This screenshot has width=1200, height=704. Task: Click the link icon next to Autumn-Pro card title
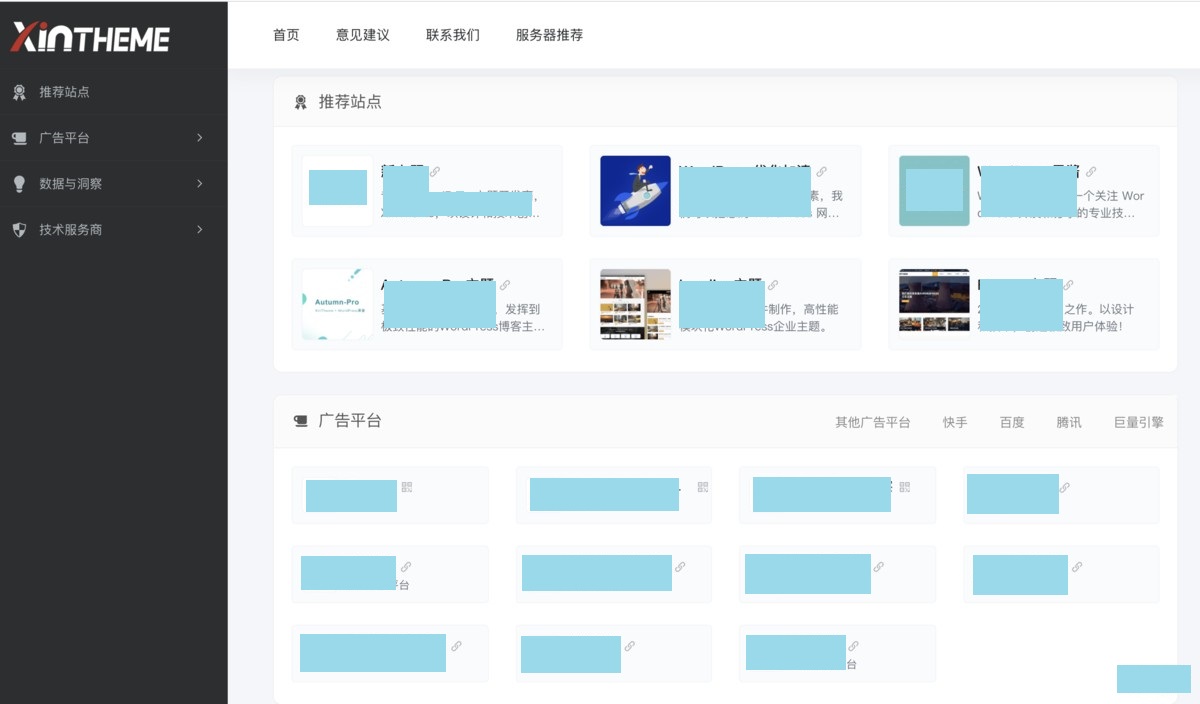click(x=505, y=285)
